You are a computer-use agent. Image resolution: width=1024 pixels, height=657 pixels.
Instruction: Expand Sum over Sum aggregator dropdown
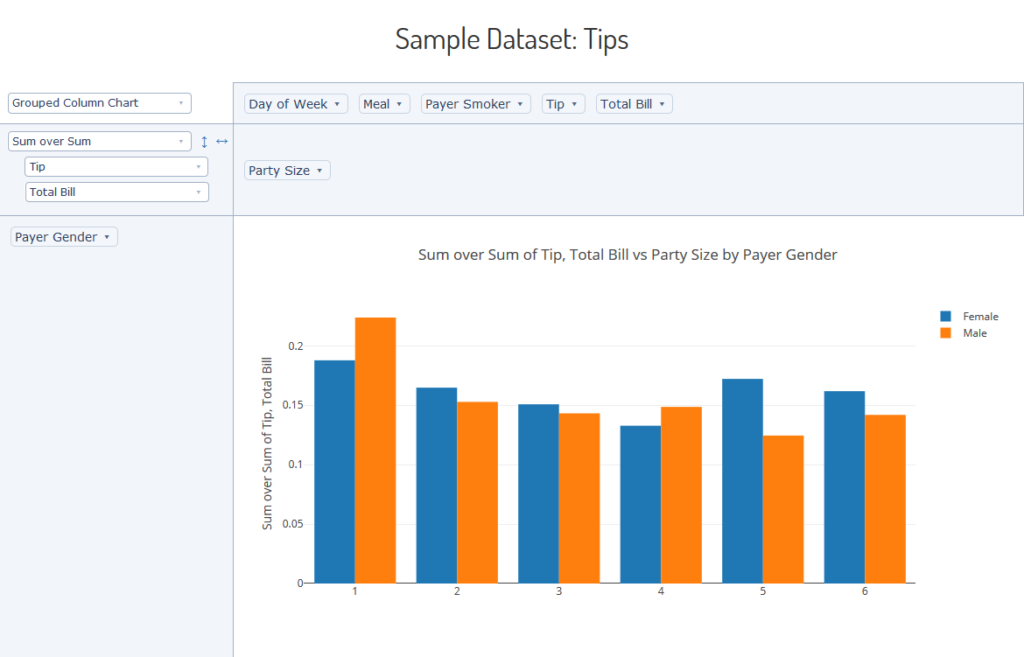tap(100, 141)
